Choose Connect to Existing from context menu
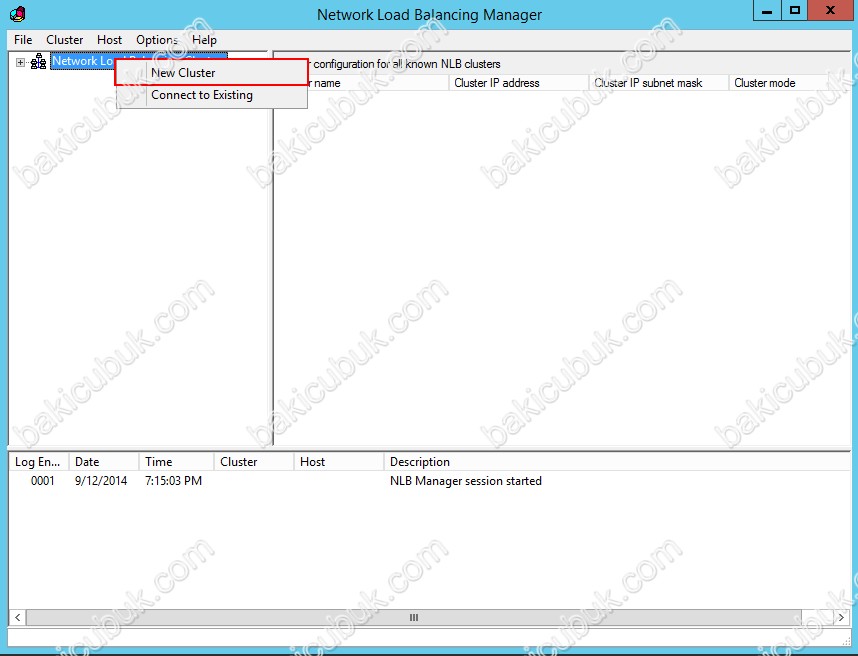Image resolution: width=858 pixels, height=656 pixels. (x=211, y=95)
